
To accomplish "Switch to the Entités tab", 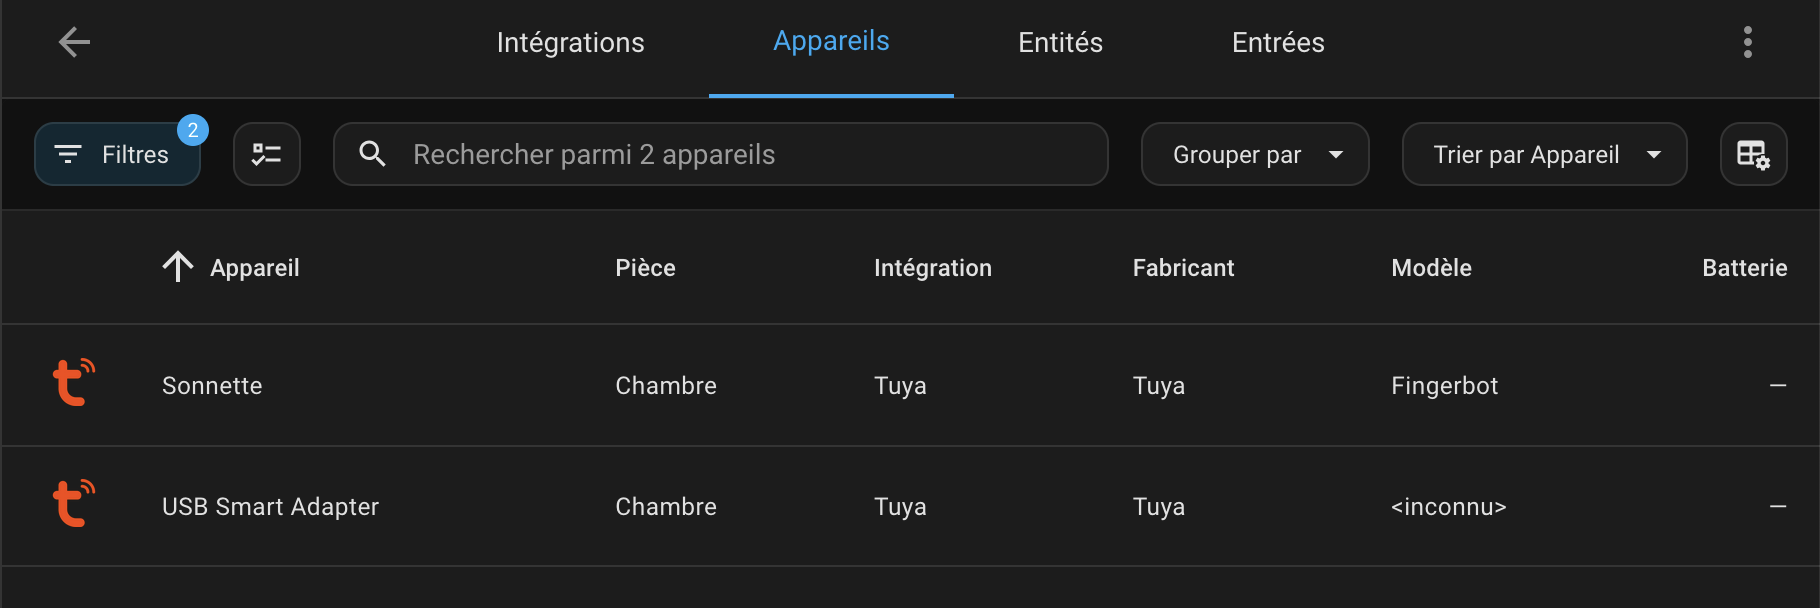I will 1060,43.
